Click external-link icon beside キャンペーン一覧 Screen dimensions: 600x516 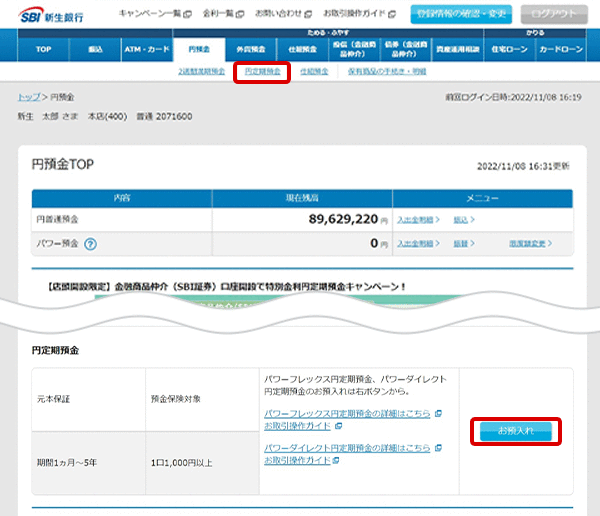[x=186, y=14]
